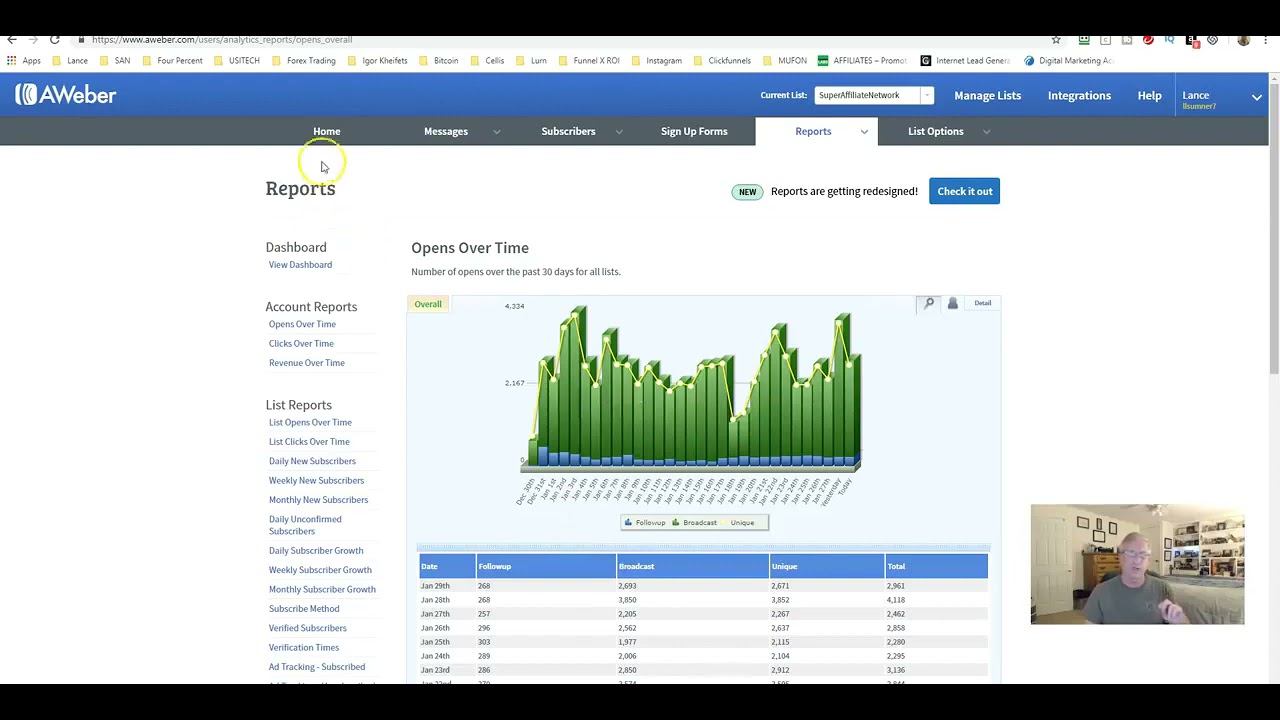This screenshot has width=1280, height=720.
Task: Click the Amazon extension icon with badge
Action: 1191,40
